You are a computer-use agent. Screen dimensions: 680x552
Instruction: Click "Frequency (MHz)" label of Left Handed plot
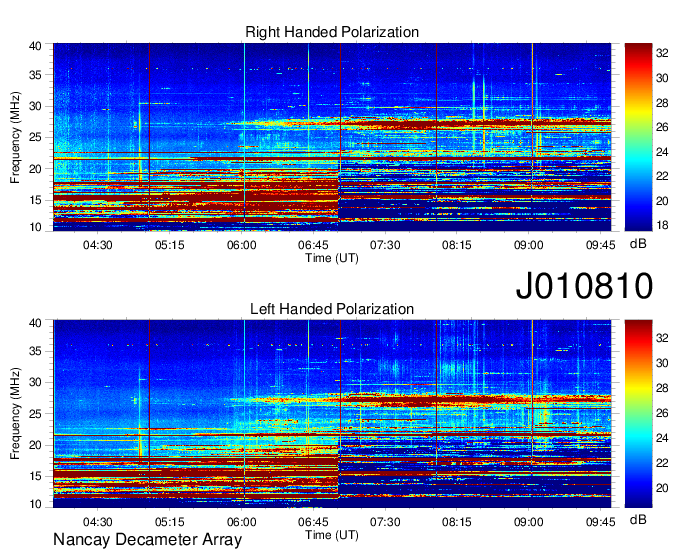coord(15,414)
